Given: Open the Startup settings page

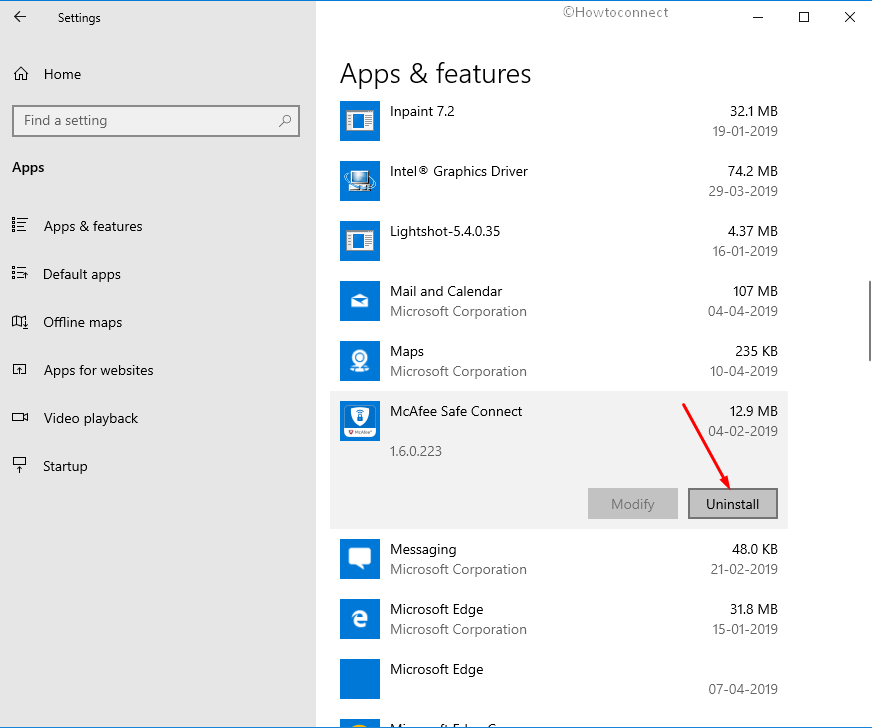Looking at the screenshot, I should click(x=65, y=466).
